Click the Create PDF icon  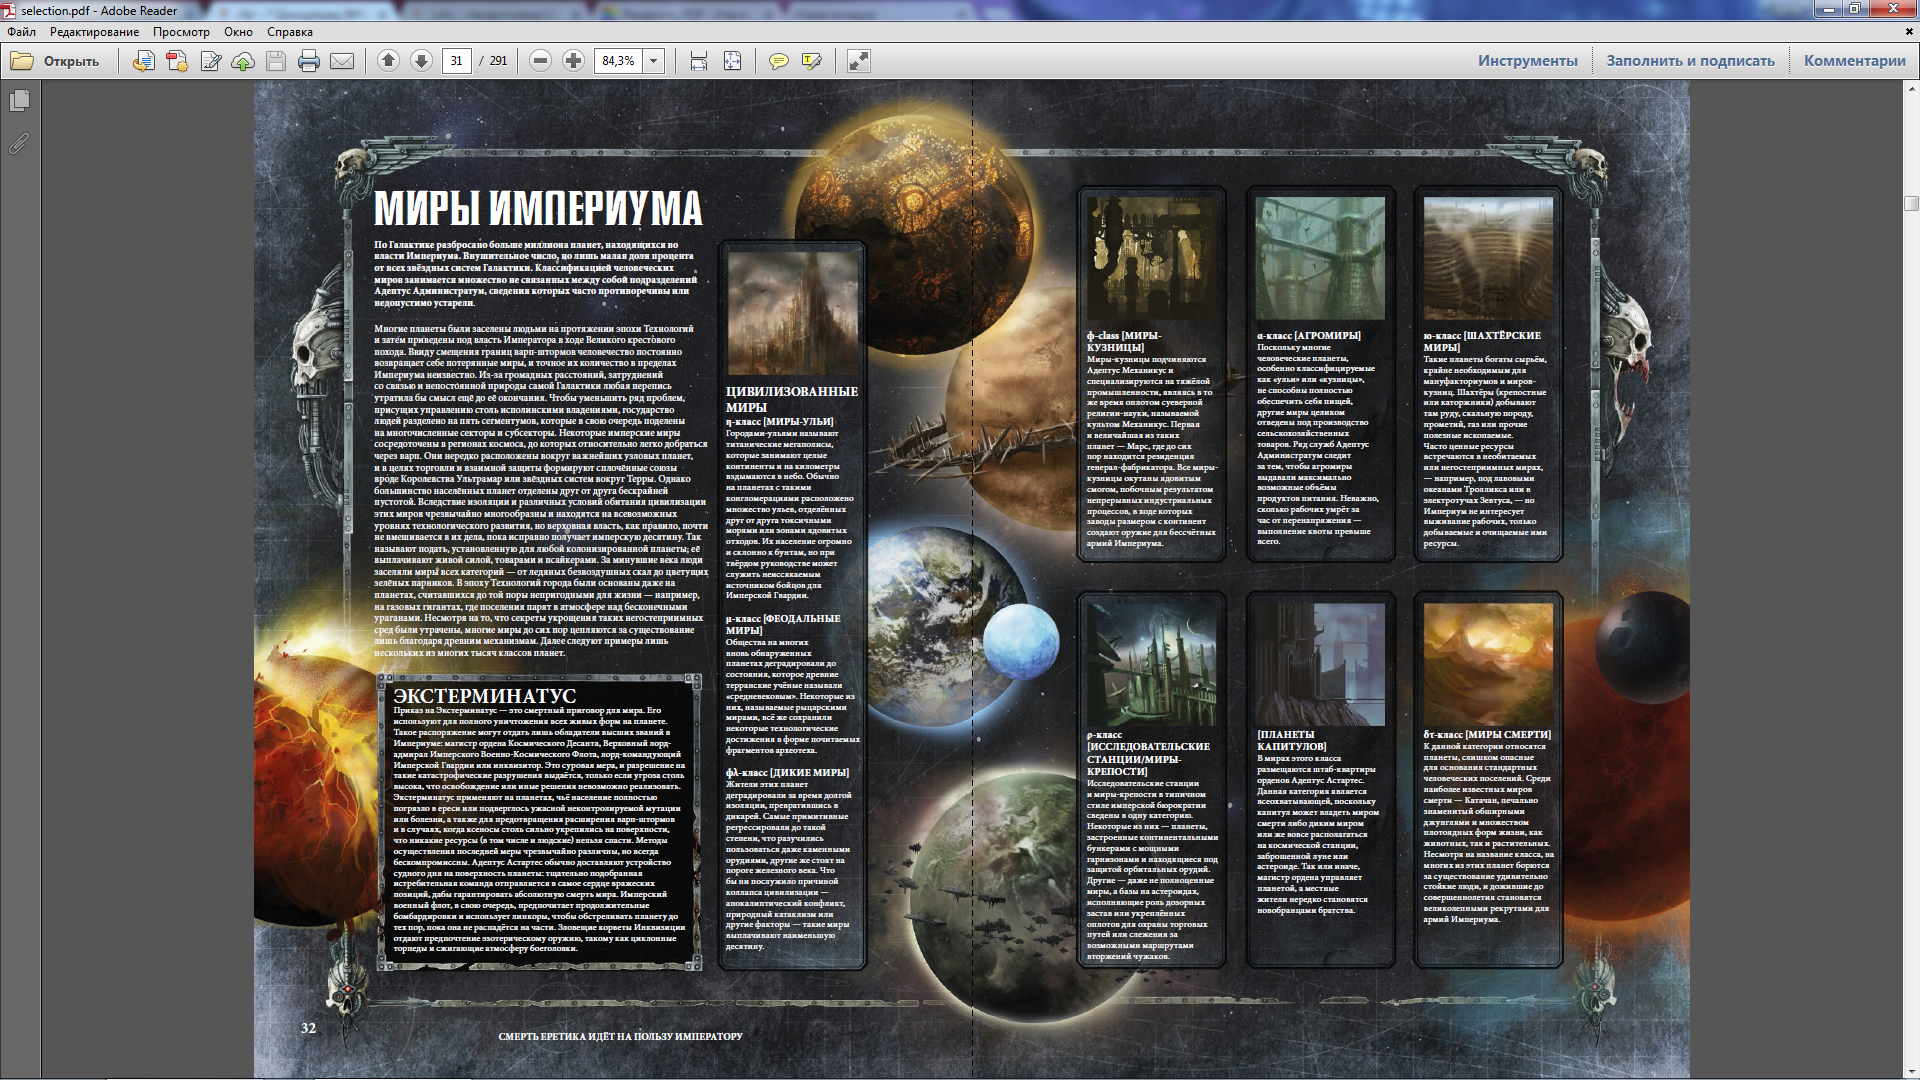(177, 61)
